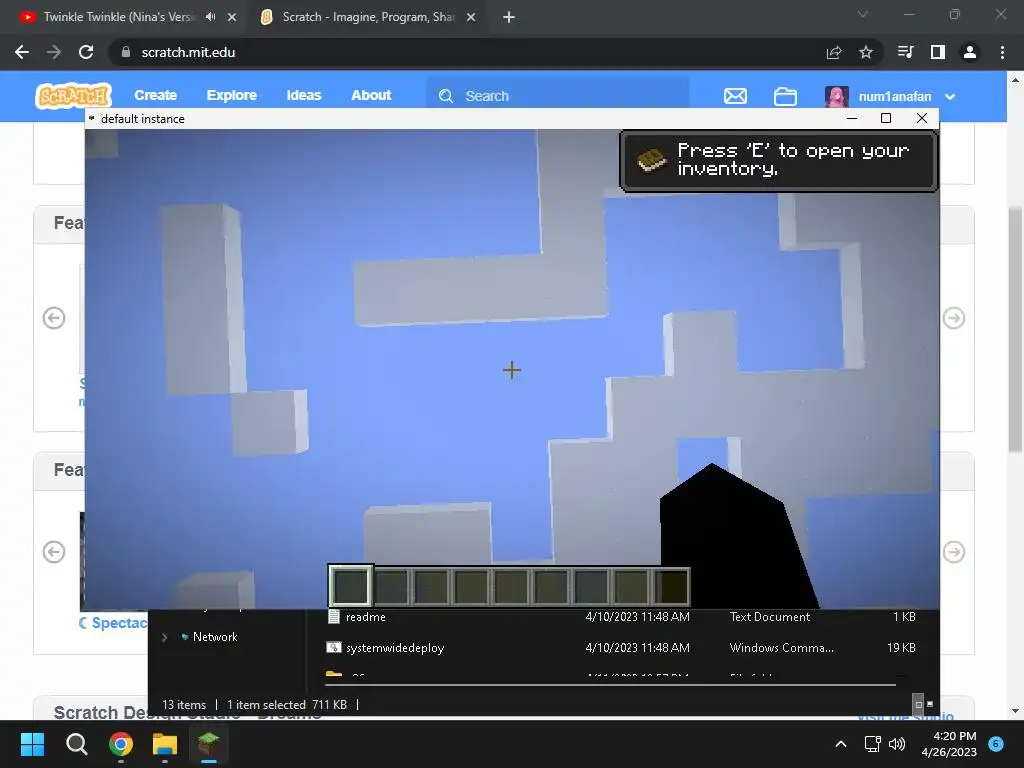The height and width of the screenshot is (768, 1024).
Task: Open File Explorer from the taskbar
Action: pos(165,744)
